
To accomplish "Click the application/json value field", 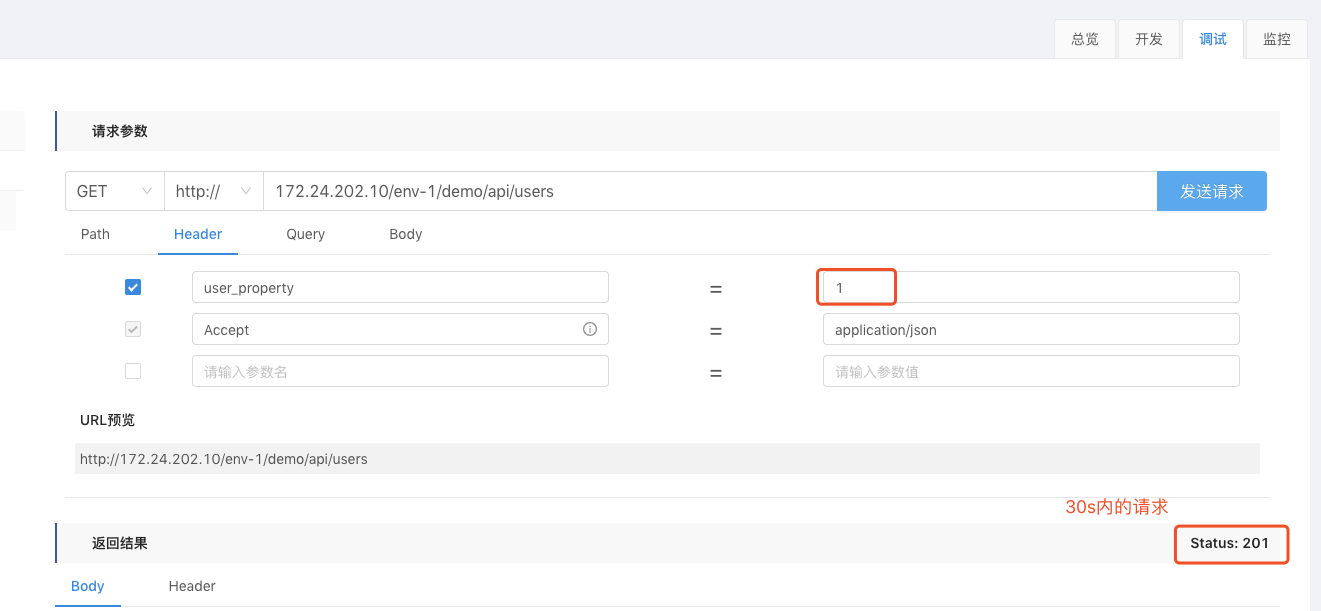I will [1030, 329].
